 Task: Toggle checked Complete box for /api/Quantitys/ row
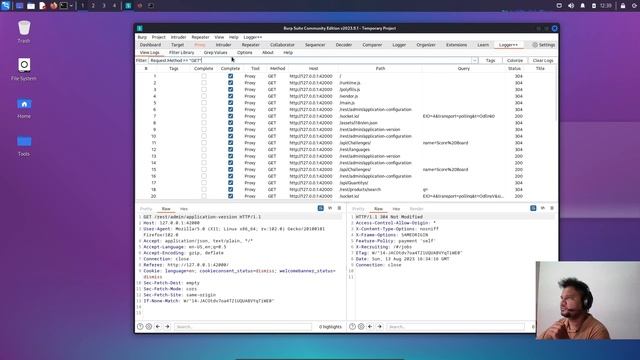point(231,183)
